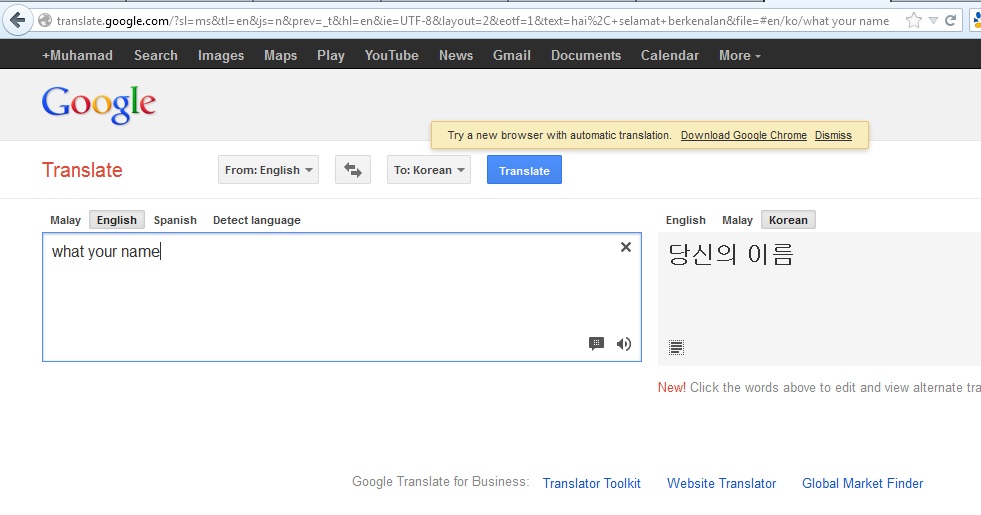Choose Detect language option
This screenshot has width=981, height=515.
[257, 220]
